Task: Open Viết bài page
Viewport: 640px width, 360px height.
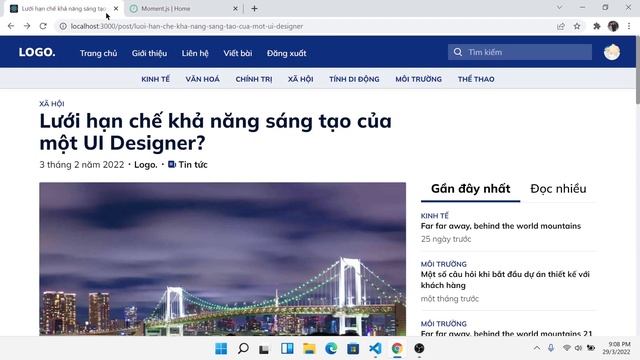Action: click(x=238, y=53)
